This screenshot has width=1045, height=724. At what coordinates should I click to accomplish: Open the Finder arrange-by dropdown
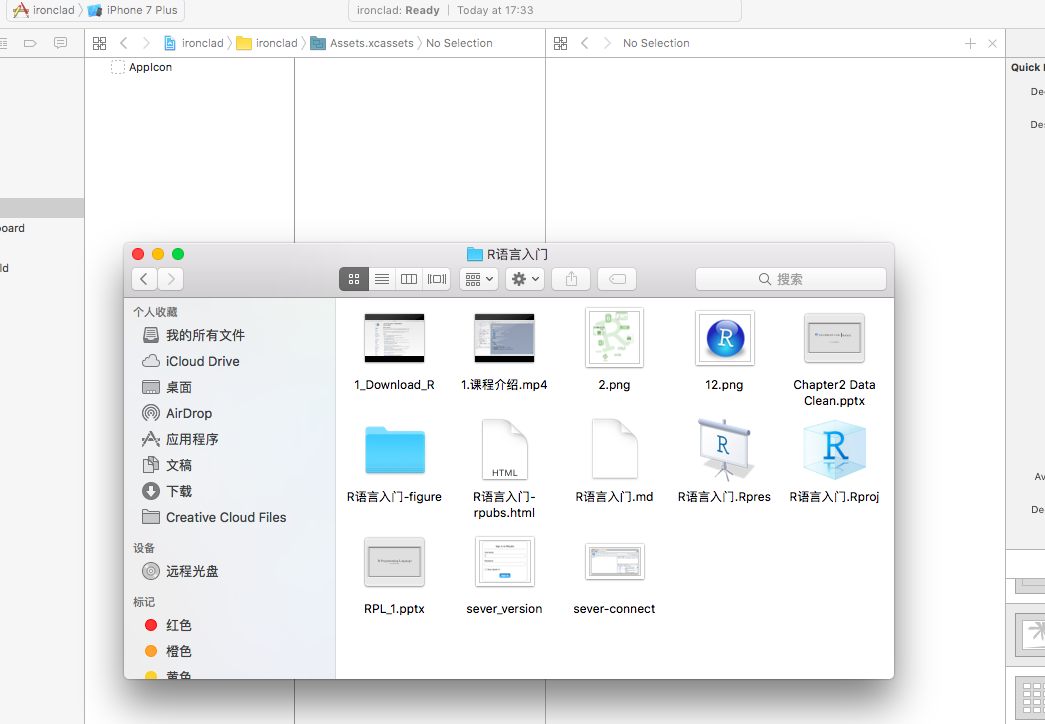479,279
